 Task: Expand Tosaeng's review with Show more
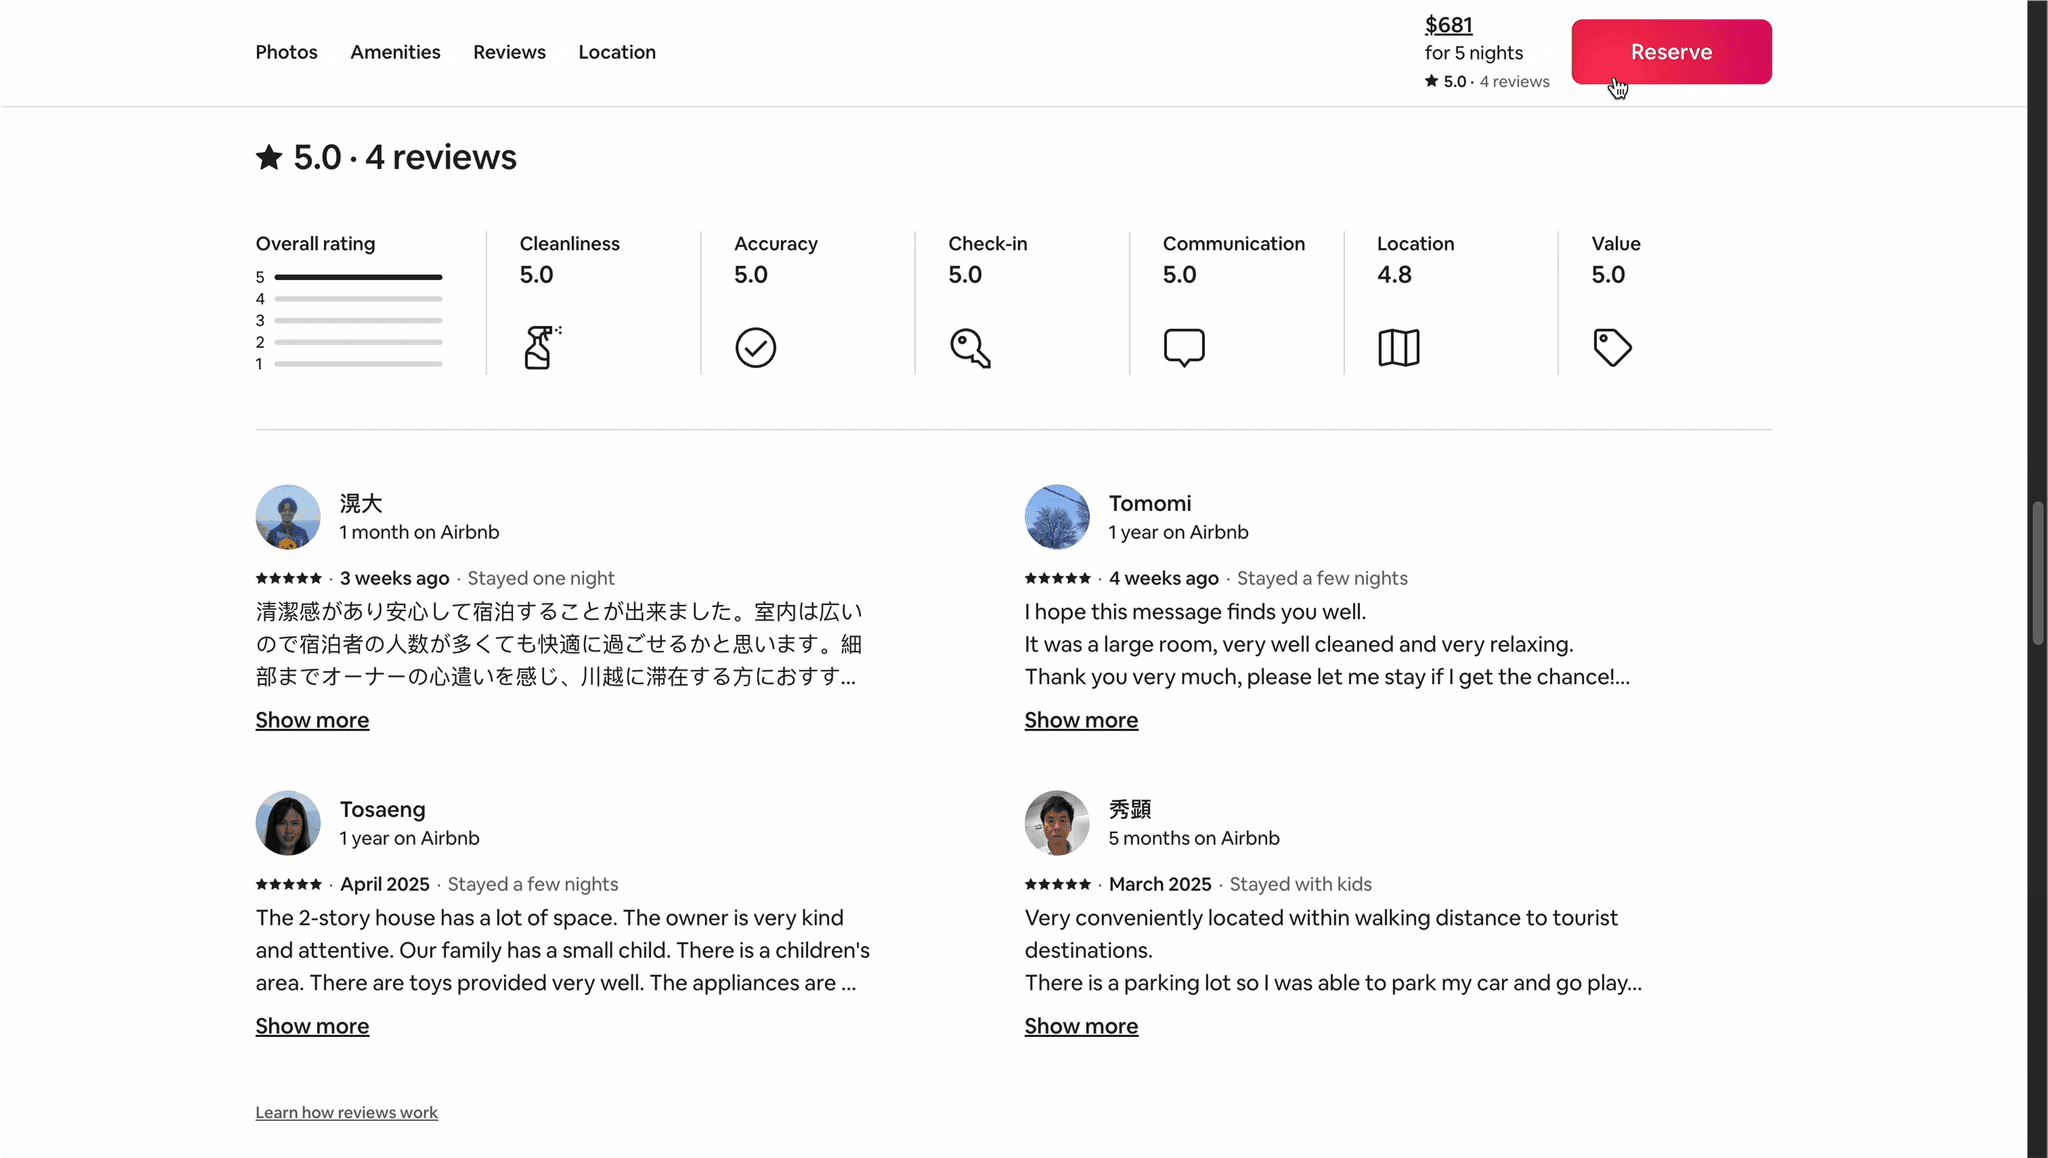click(x=311, y=1025)
